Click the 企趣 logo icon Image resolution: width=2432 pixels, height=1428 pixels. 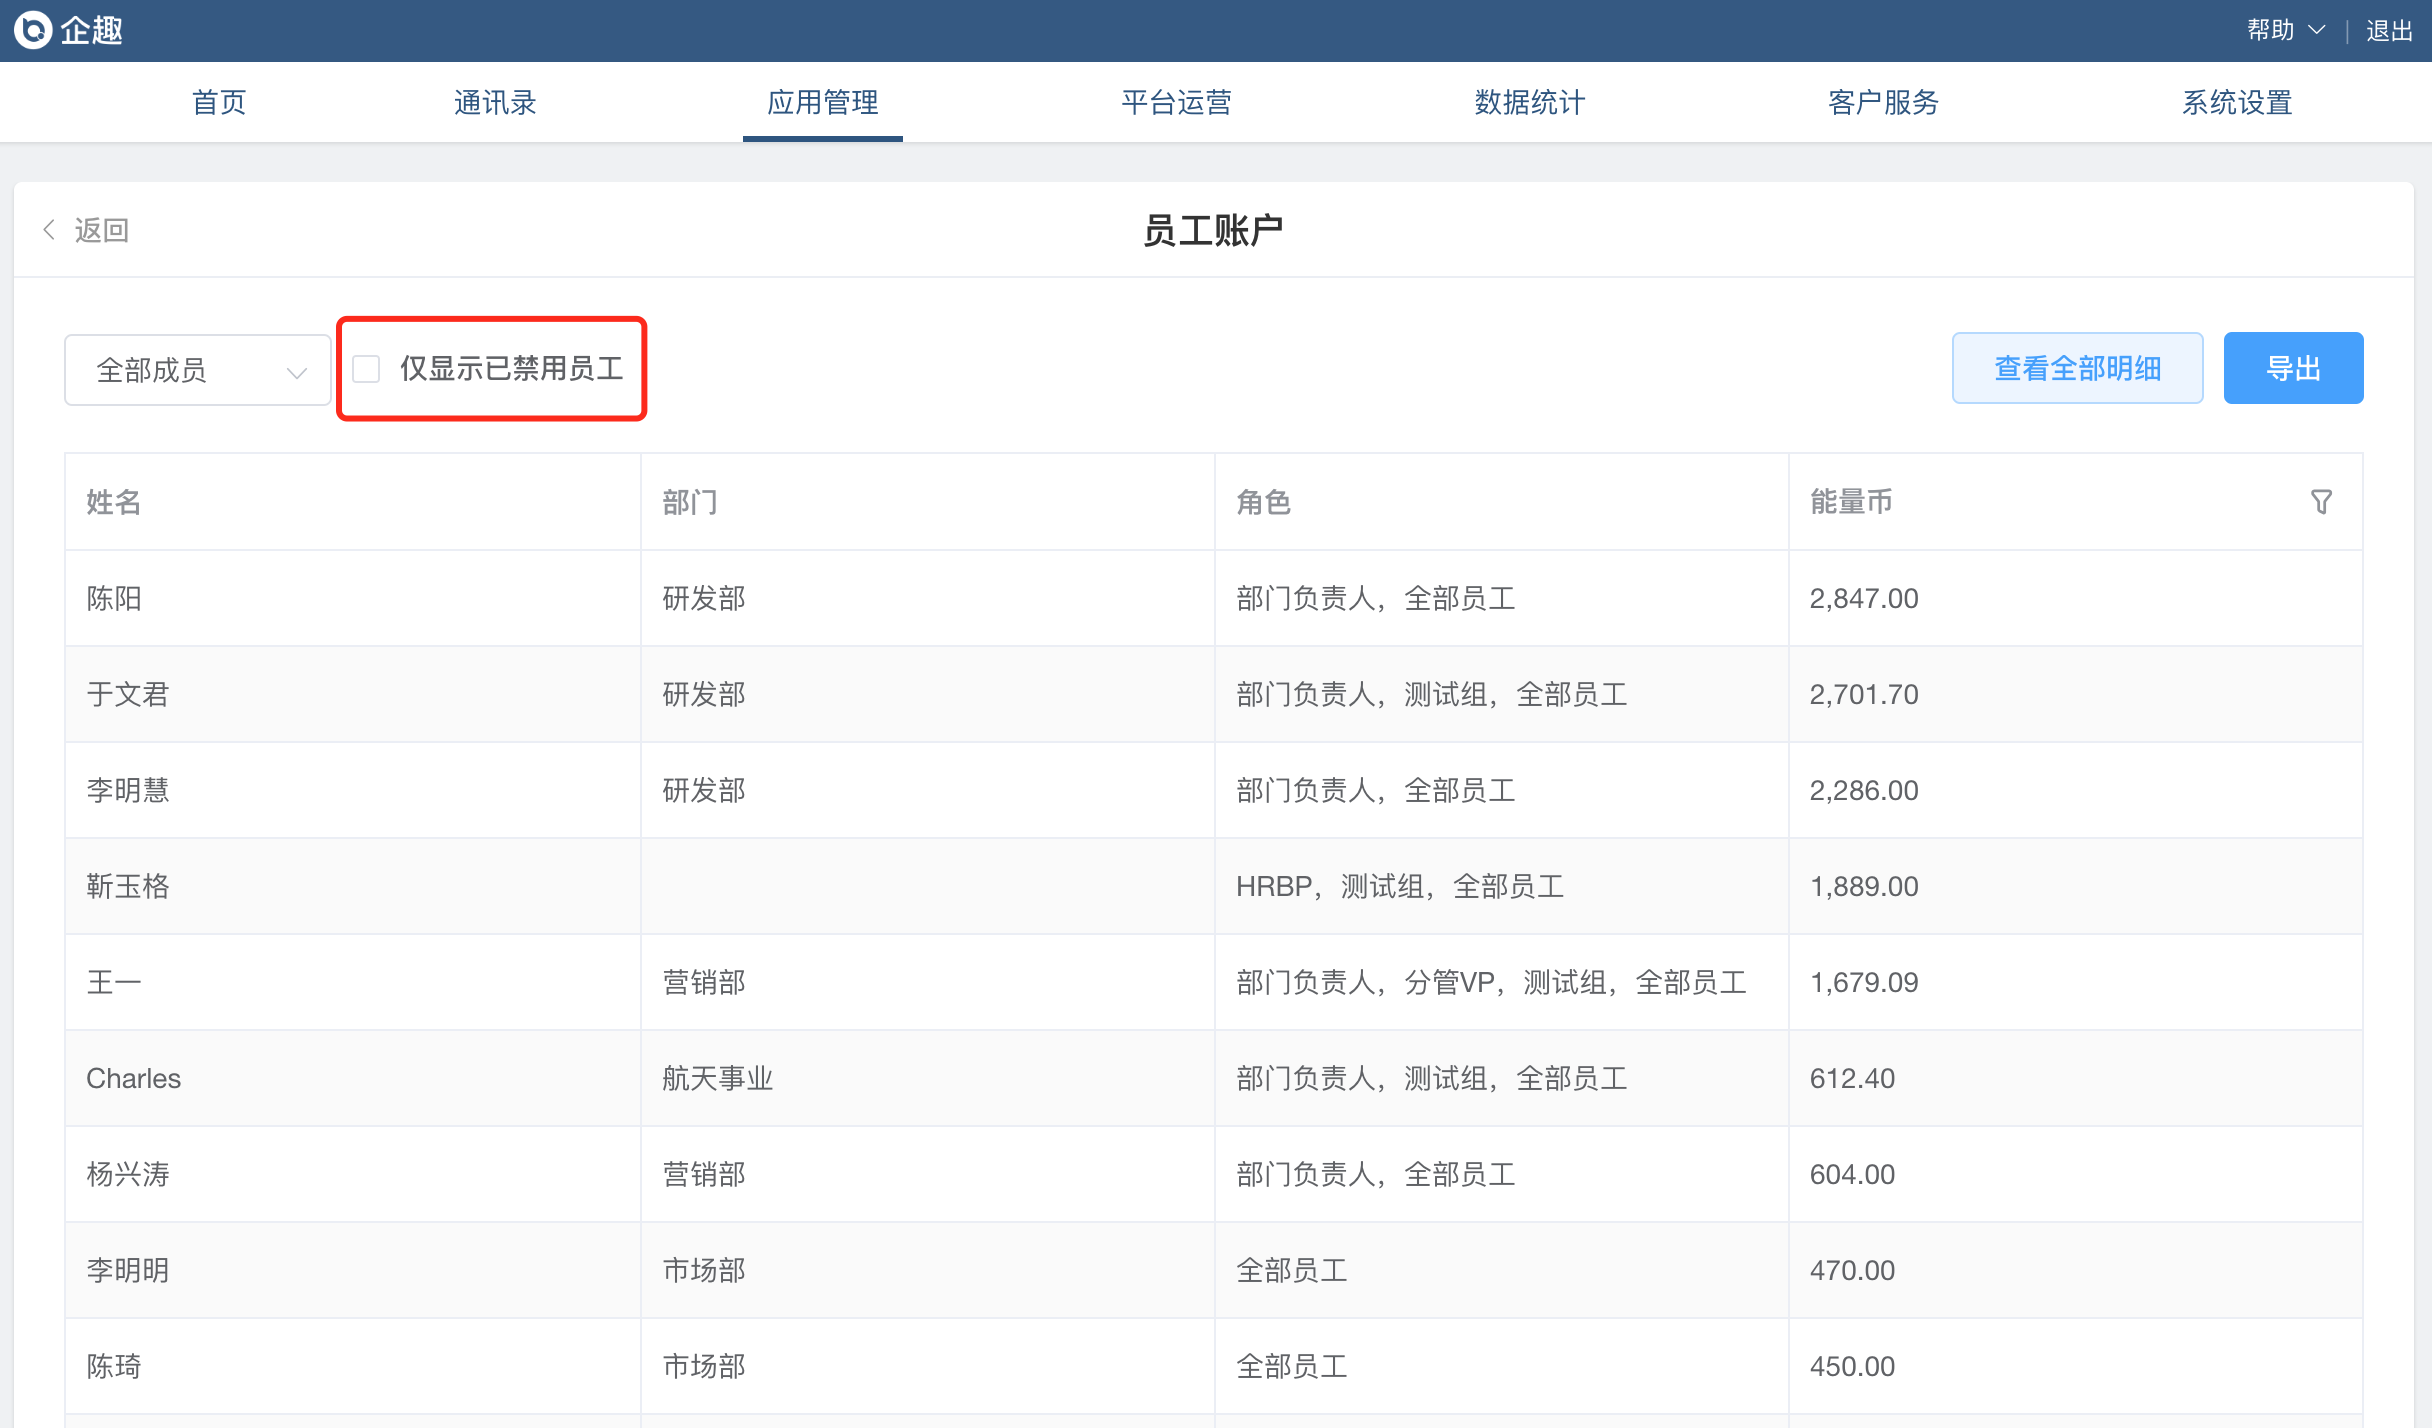click(33, 30)
